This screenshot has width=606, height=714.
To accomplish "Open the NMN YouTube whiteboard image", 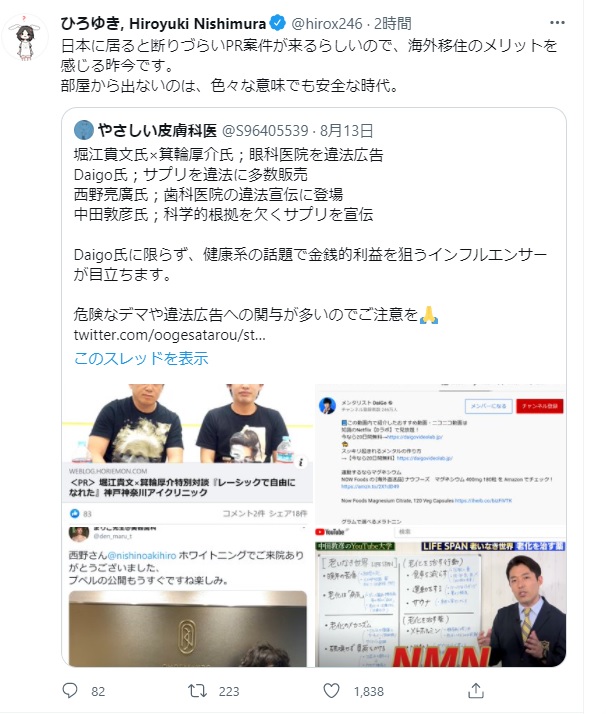I will tap(440, 595).
